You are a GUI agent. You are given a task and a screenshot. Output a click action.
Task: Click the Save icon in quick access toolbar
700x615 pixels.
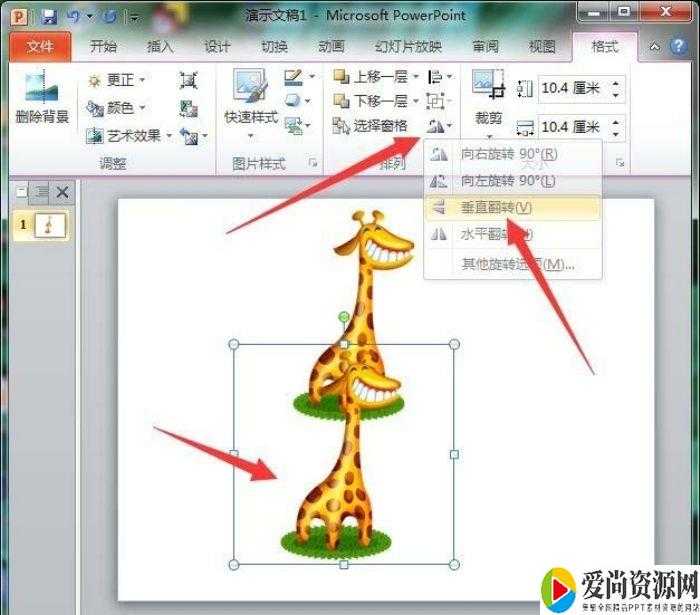48,16
